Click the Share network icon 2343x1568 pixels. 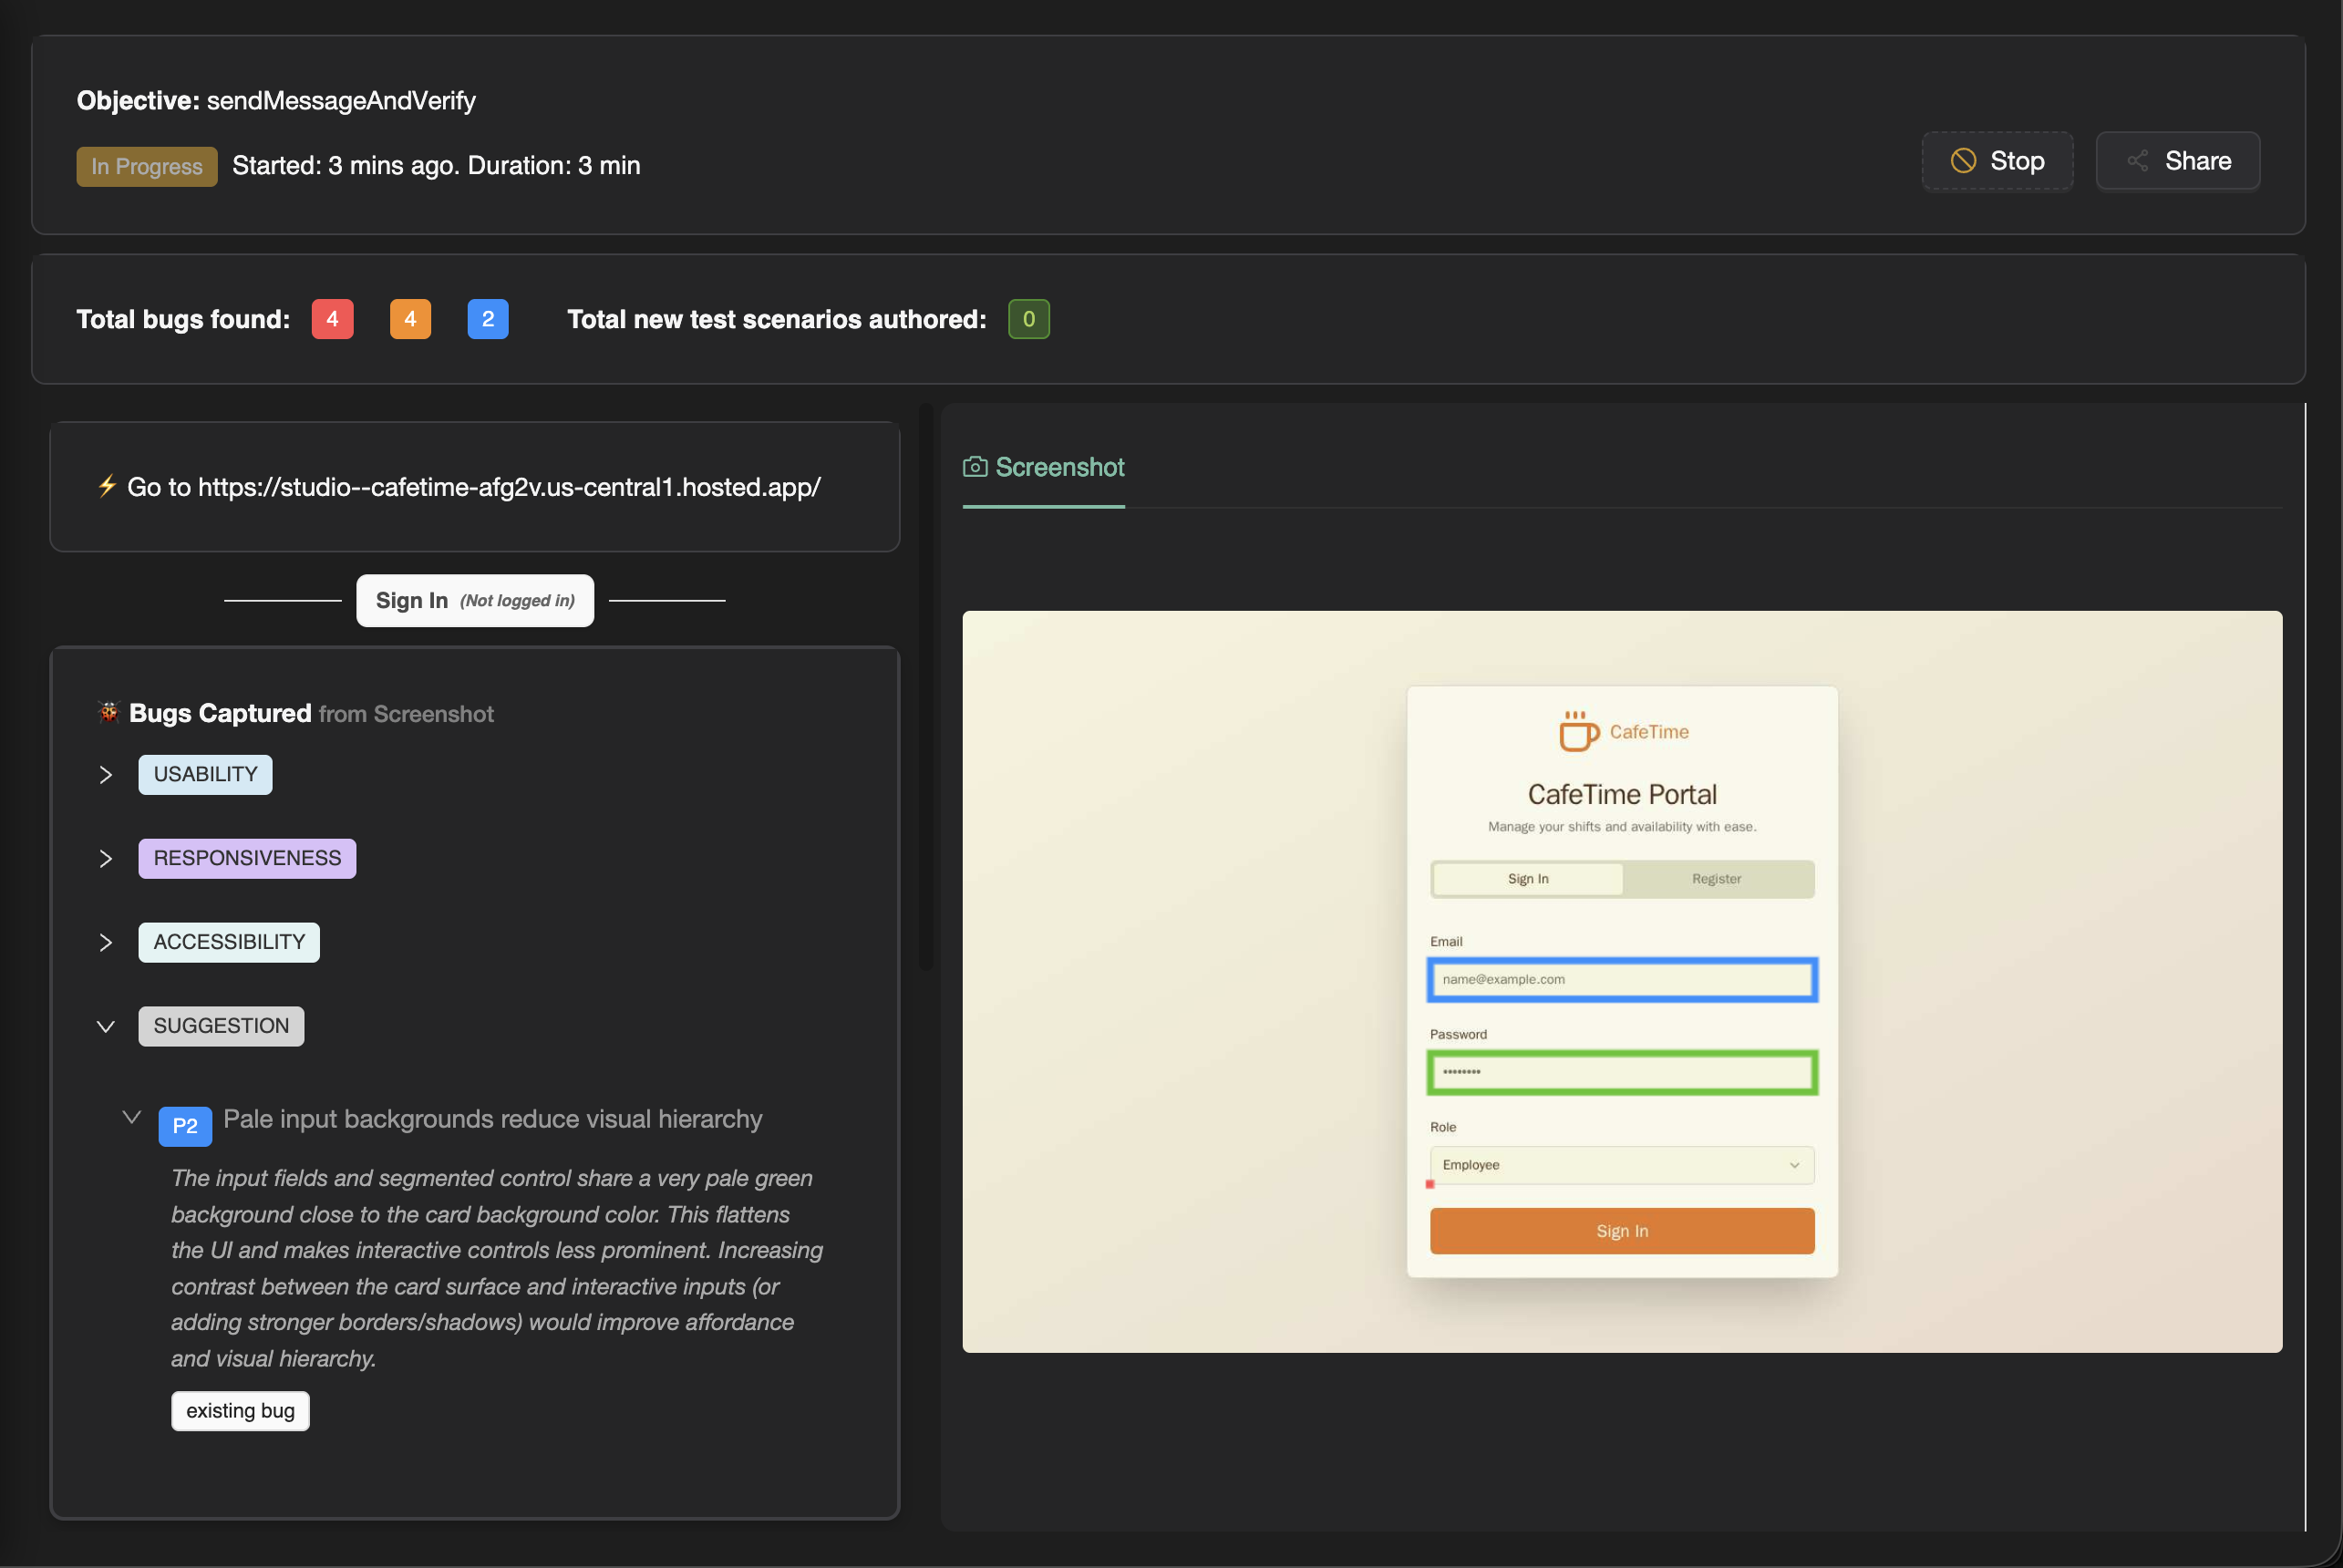(x=2137, y=161)
